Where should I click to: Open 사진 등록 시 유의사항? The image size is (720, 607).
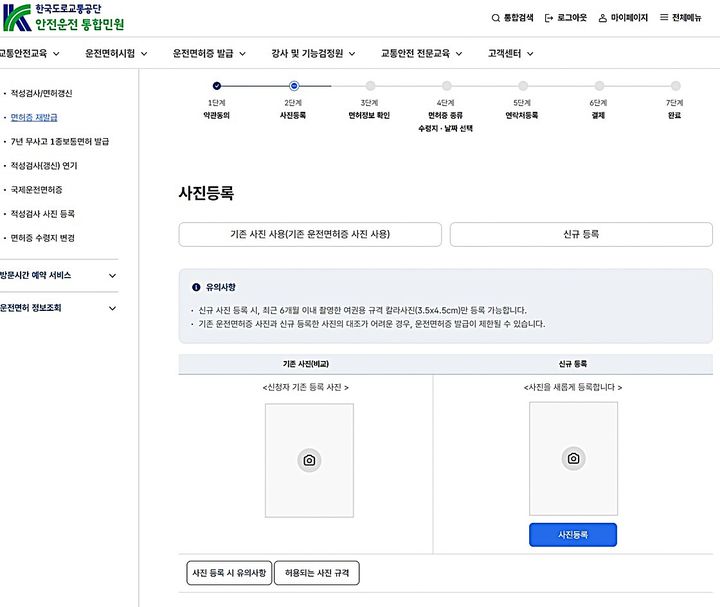(229, 573)
